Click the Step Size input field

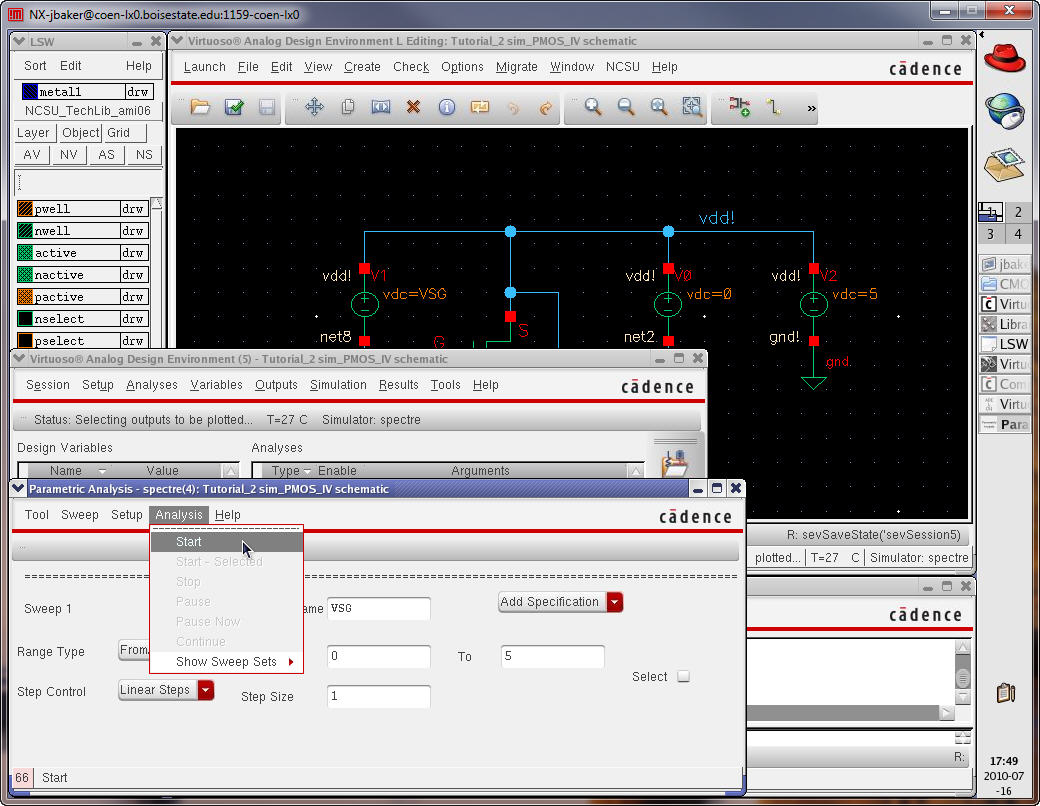coord(379,697)
